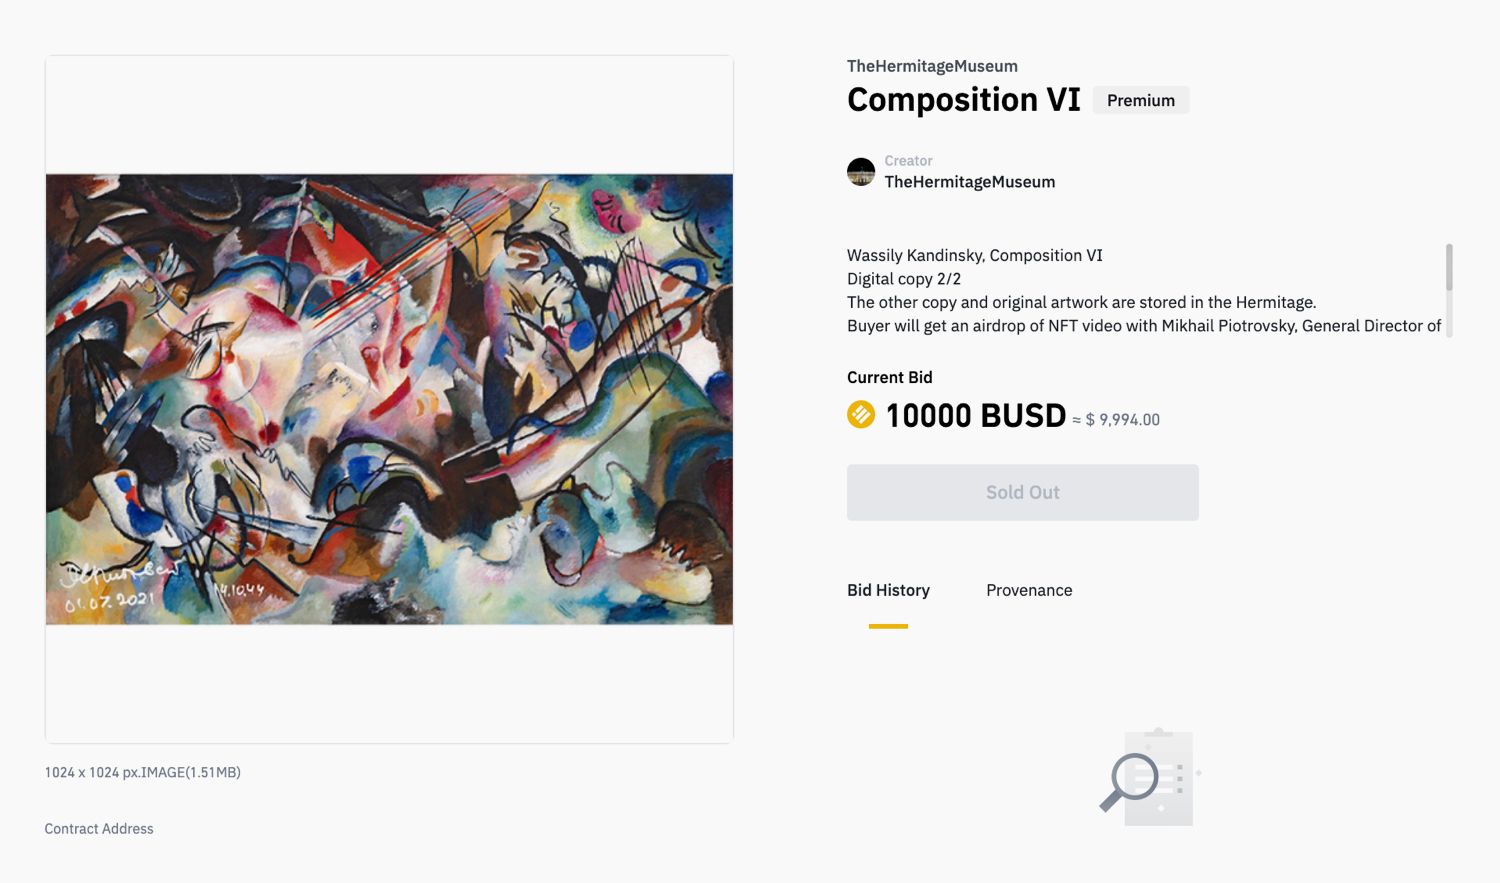Switch to the Provenance tab
The width and height of the screenshot is (1500, 883).
[x=1029, y=590]
